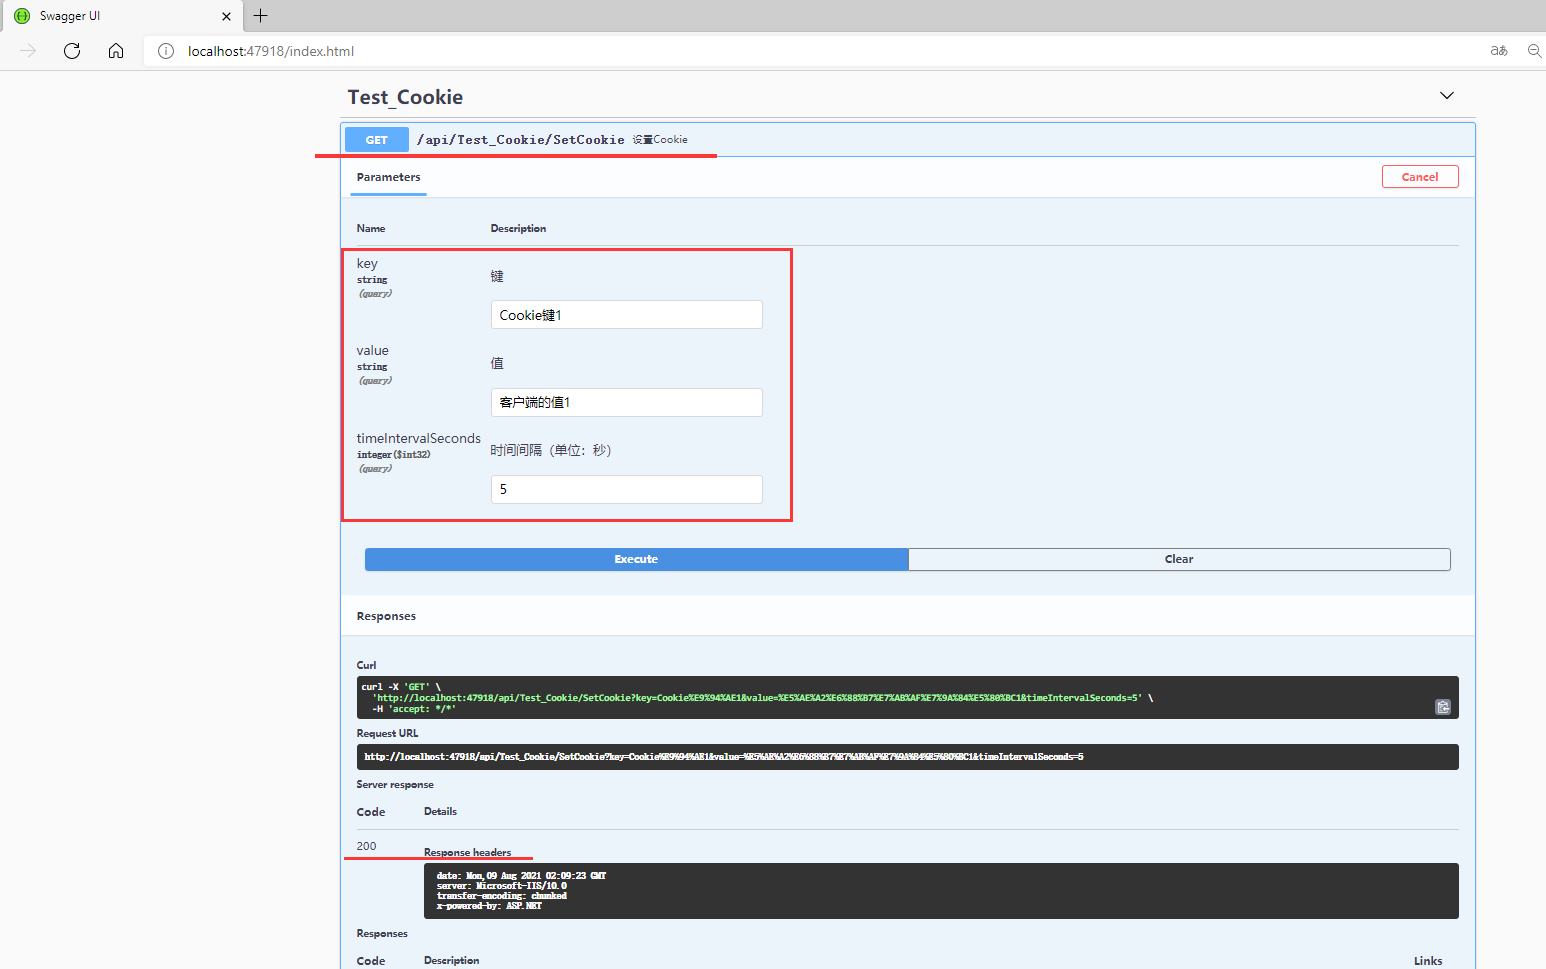
Task: Cancel the try-it-out mode
Action: pyautogui.click(x=1420, y=176)
